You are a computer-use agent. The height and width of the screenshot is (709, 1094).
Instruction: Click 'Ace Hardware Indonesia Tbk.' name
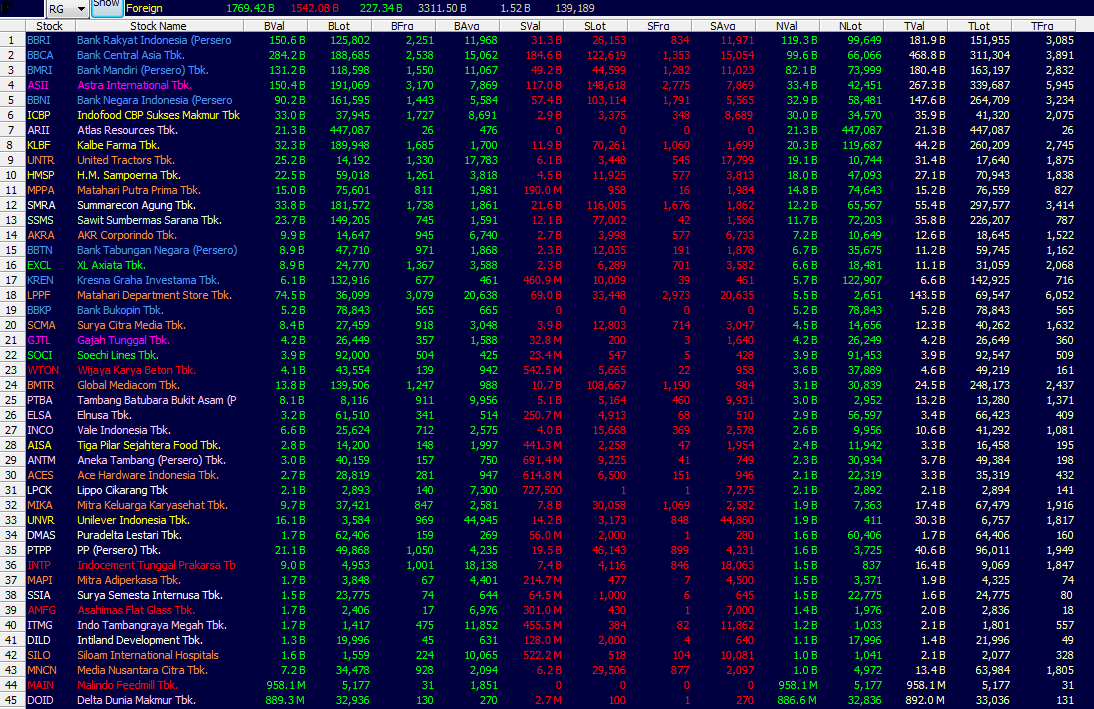pyautogui.click(x=148, y=475)
